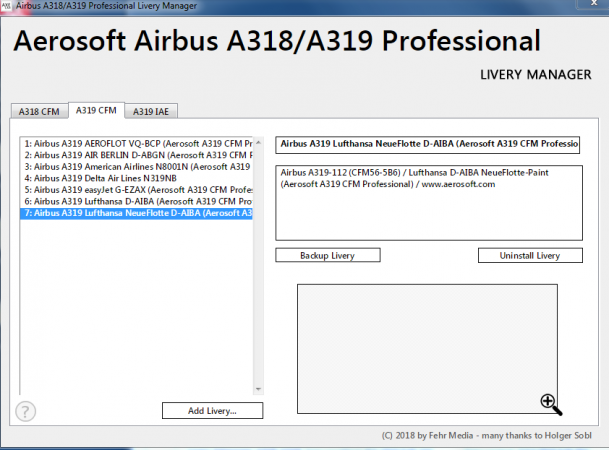Click the livery list scroll down arrow
The image size is (609, 450).
coord(258,389)
